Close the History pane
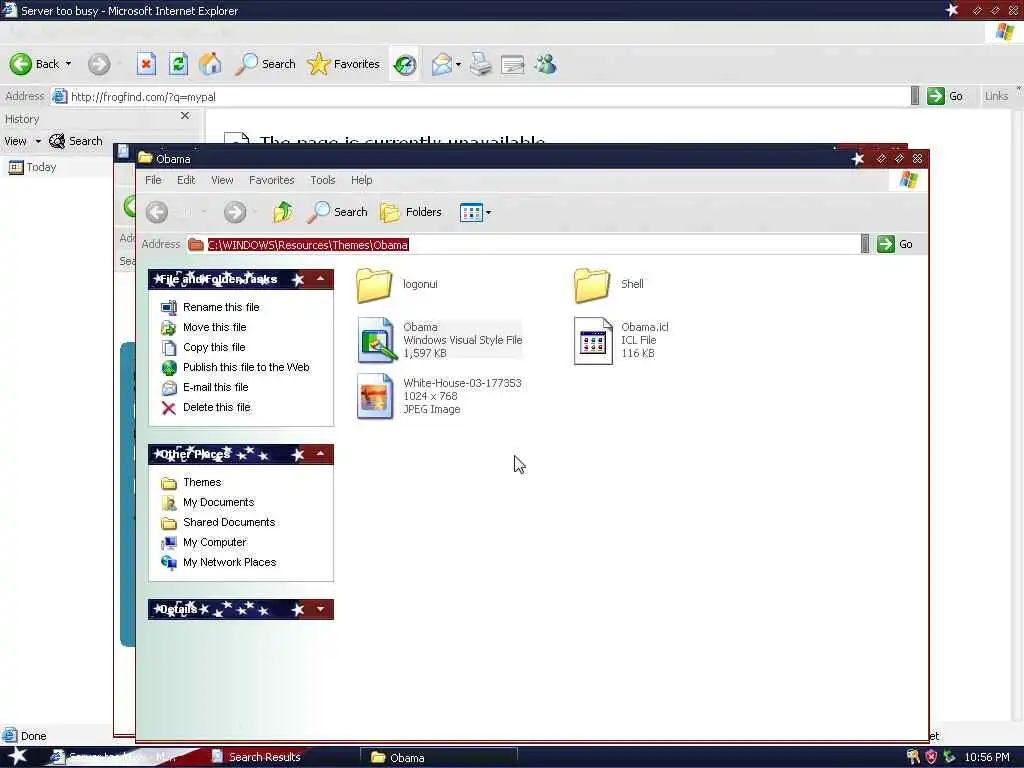Image resolution: width=1024 pixels, height=768 pixels. coord(185,116)
